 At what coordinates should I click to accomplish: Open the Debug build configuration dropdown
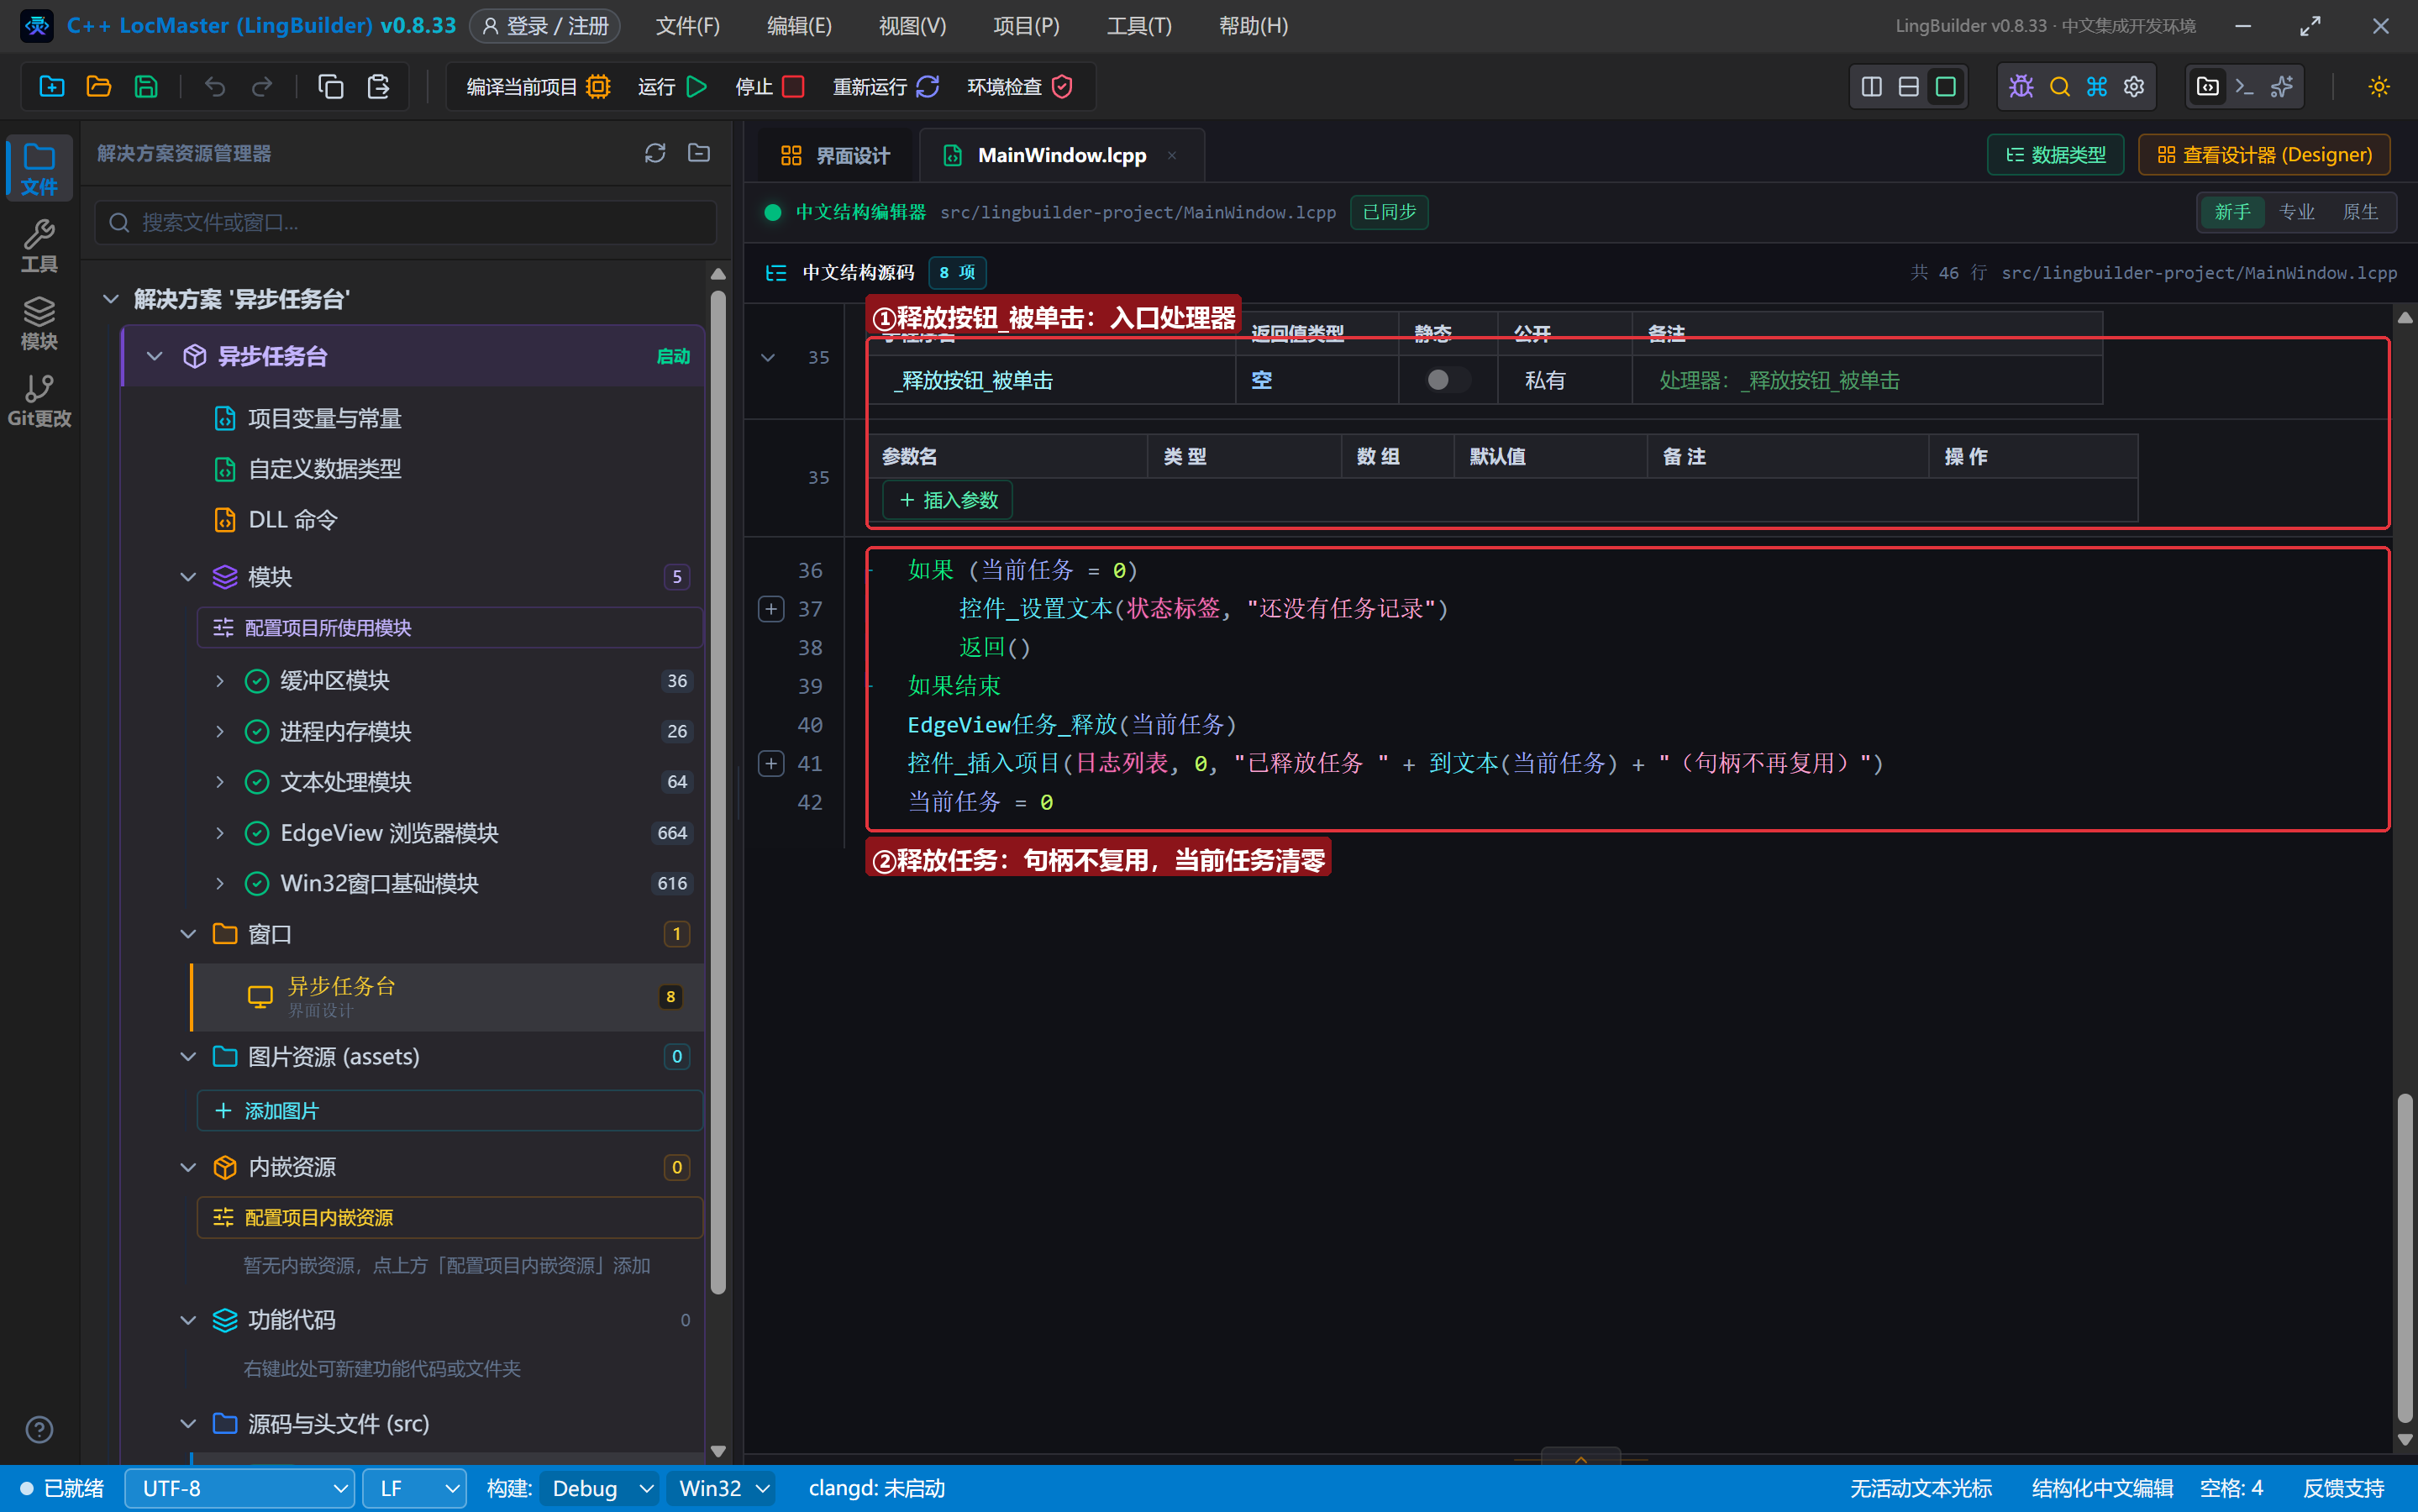[x=600, y=1488]
